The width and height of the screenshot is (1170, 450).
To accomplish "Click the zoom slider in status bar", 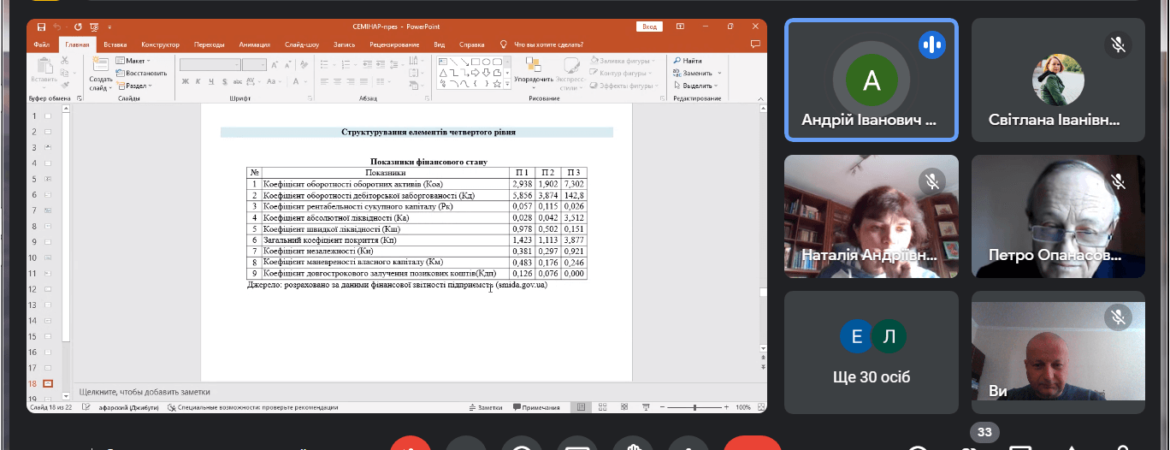I will click(695, 407).
